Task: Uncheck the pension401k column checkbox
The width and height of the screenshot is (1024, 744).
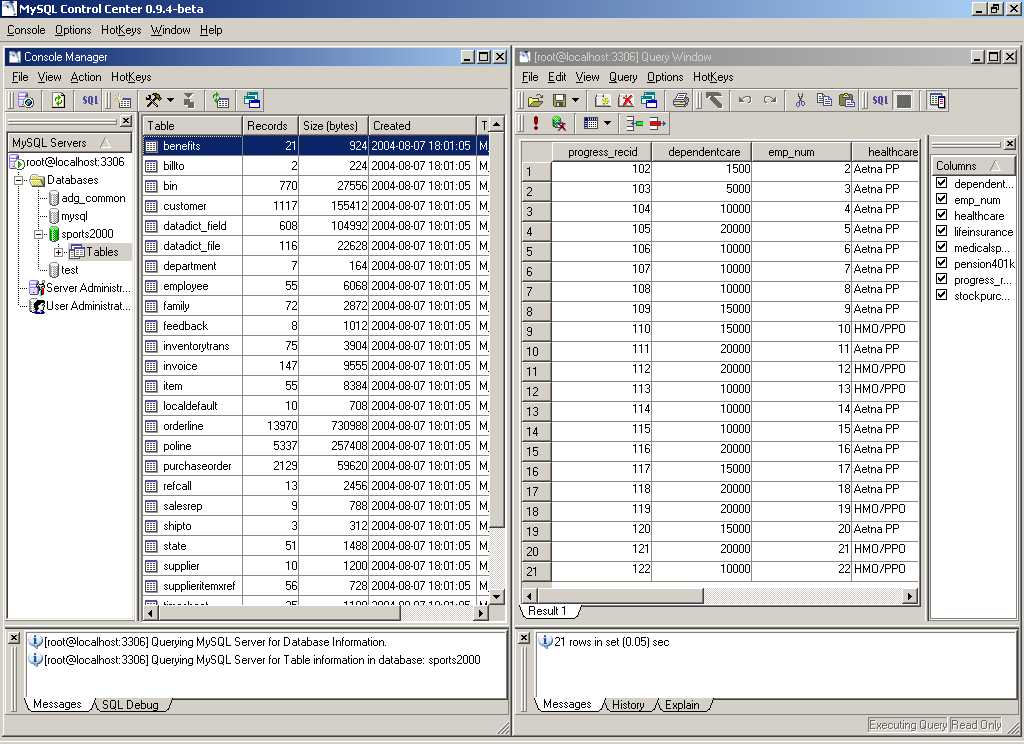Action: coord(942,263)
